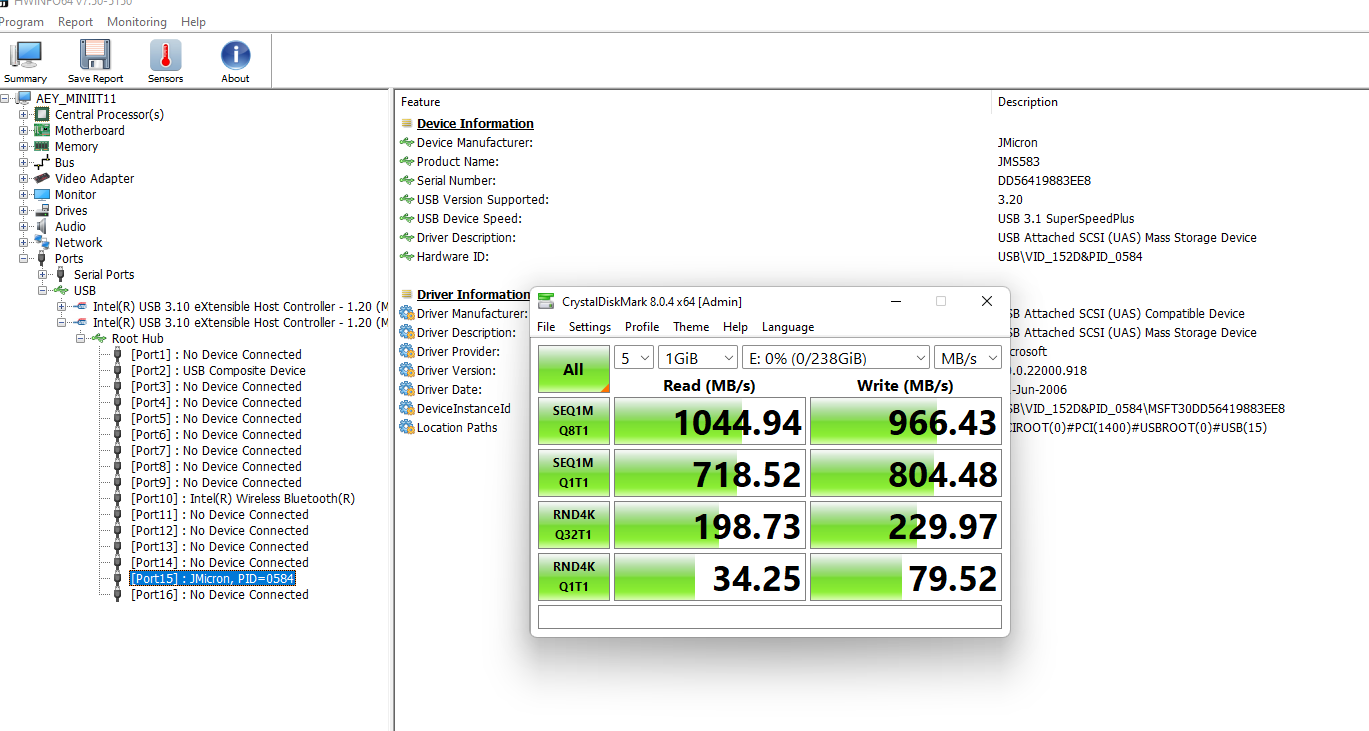
Task: Click the 966.43 write result bar
Action: (x=906, y=421)
